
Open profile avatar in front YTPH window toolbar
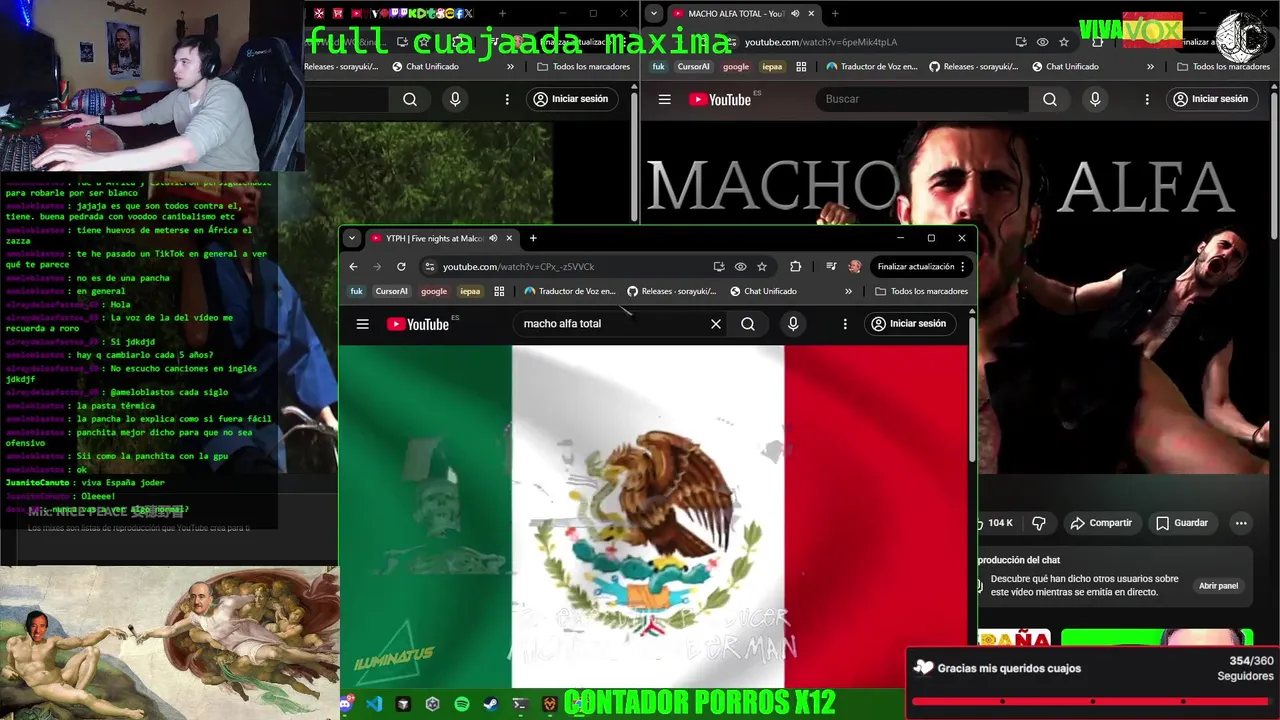pos(854,267)
